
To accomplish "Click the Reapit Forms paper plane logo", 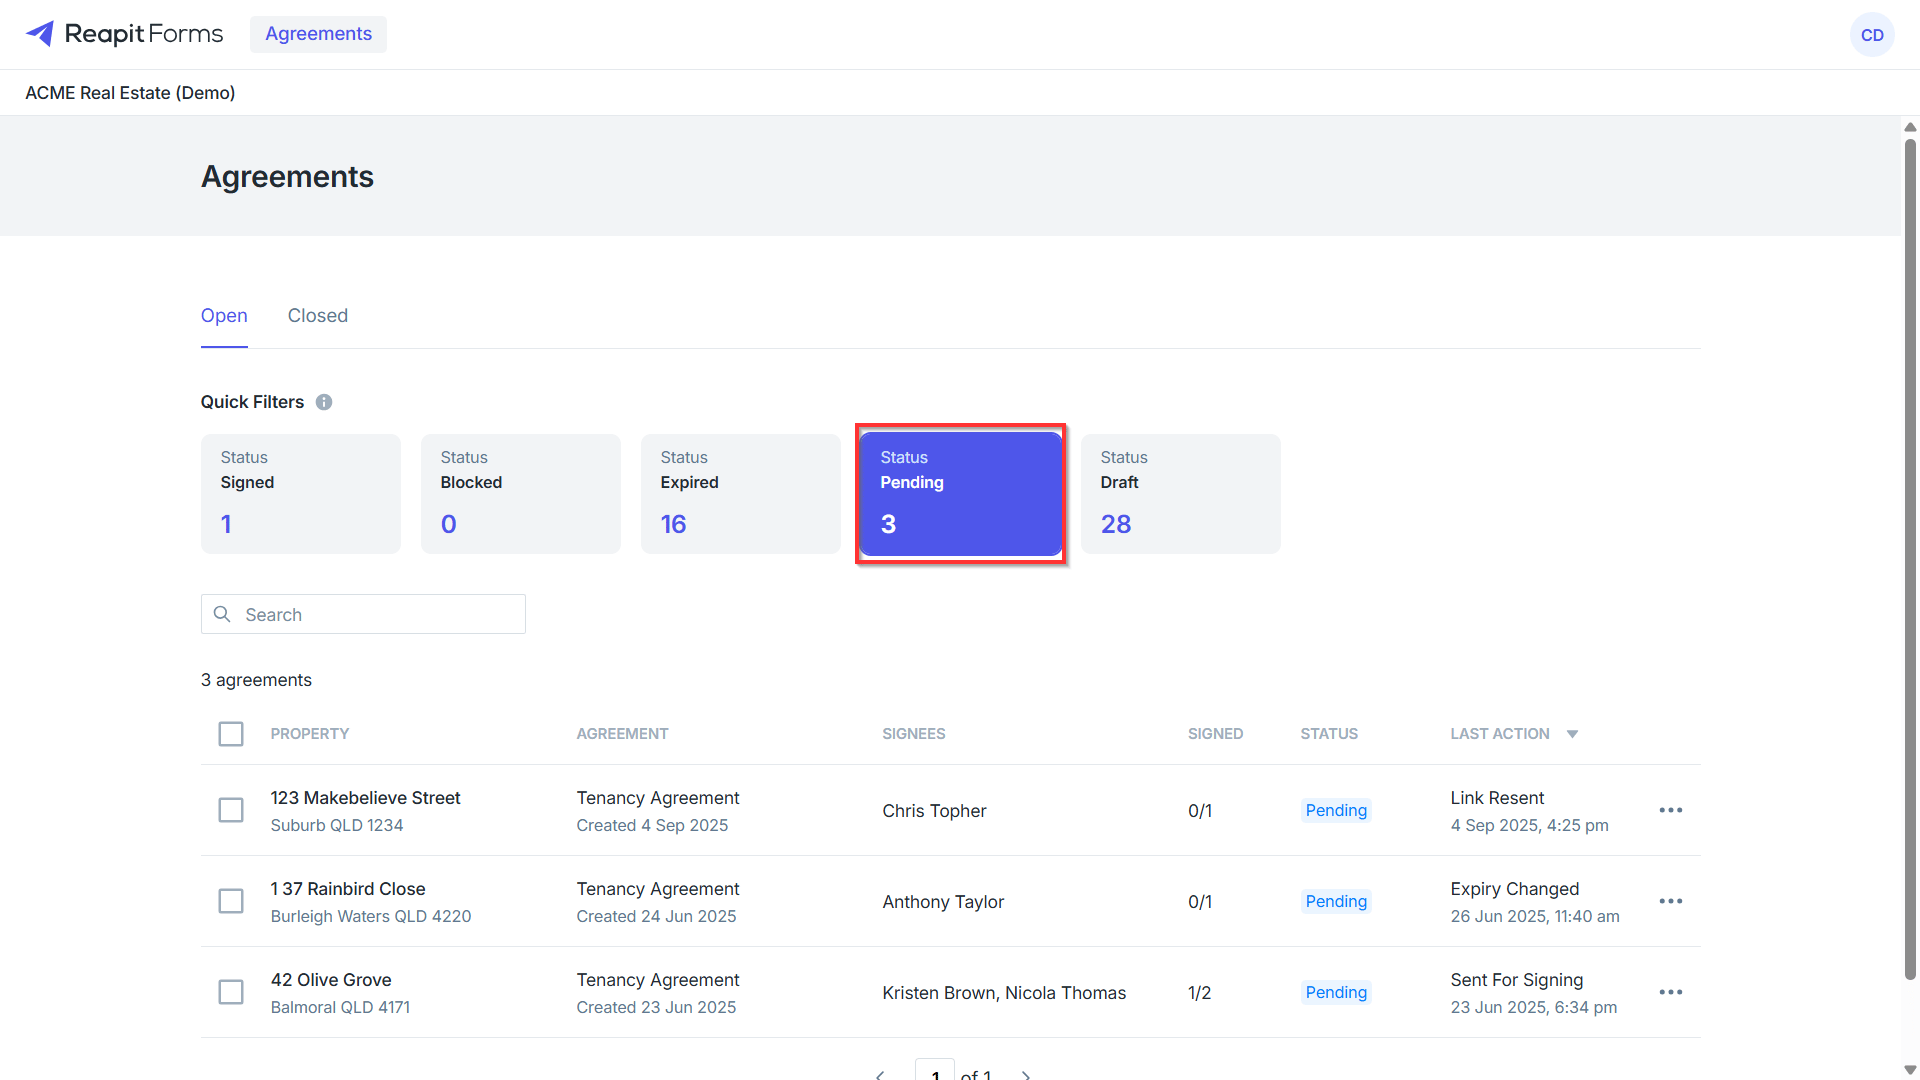I will tap(40, 34).
